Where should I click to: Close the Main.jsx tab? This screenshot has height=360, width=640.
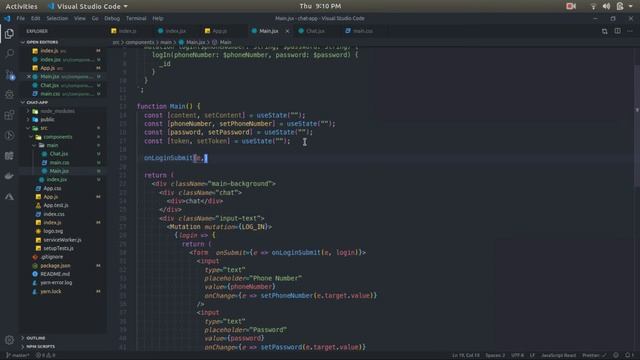coord(287,31)
